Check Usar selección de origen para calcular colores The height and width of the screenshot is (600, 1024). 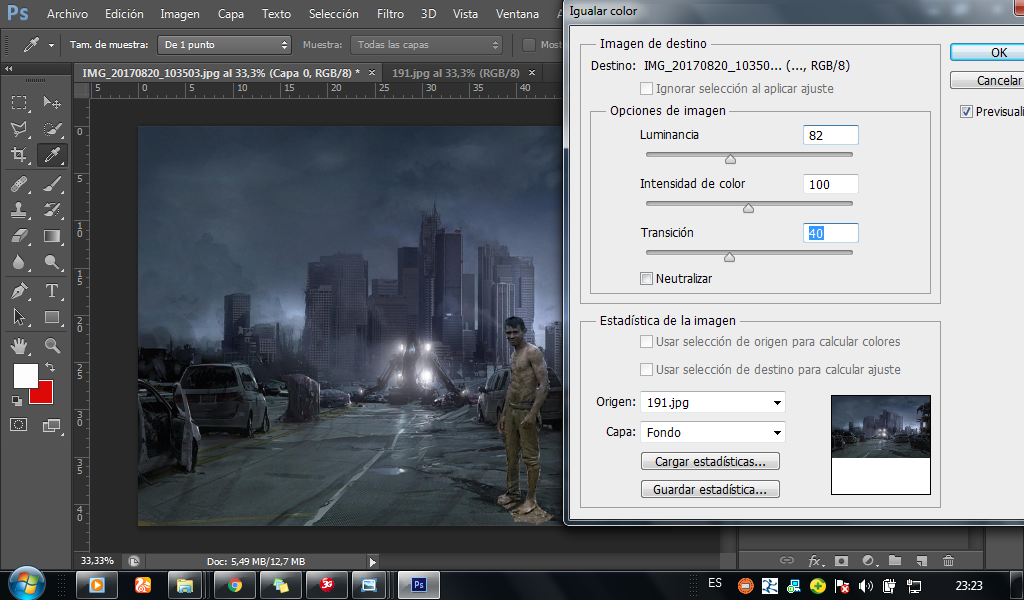pyautogui.click(x=647, y=342)
